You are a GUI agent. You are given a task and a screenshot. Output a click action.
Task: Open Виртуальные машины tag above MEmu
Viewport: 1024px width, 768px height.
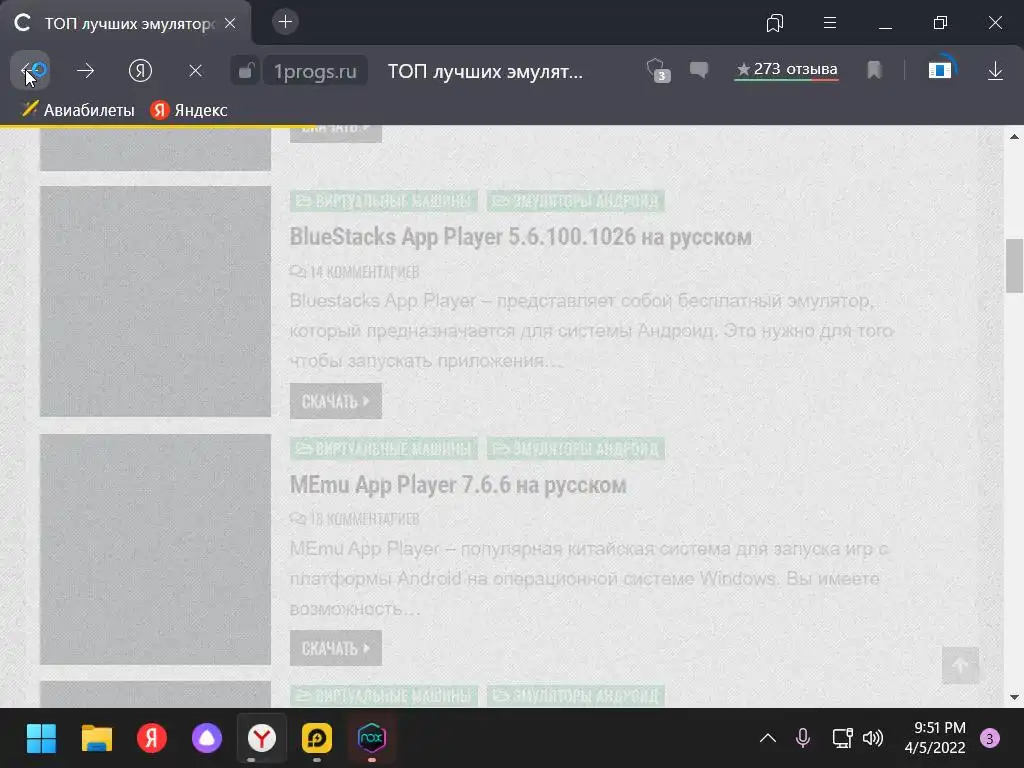(384, 449)
